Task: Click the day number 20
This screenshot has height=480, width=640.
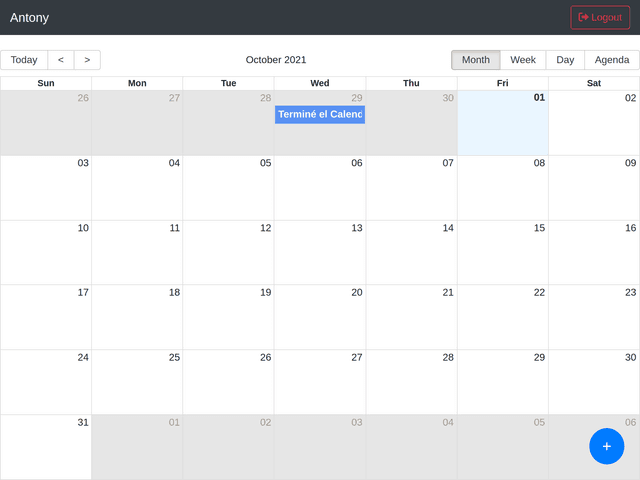Action: [x=357, y=292]
